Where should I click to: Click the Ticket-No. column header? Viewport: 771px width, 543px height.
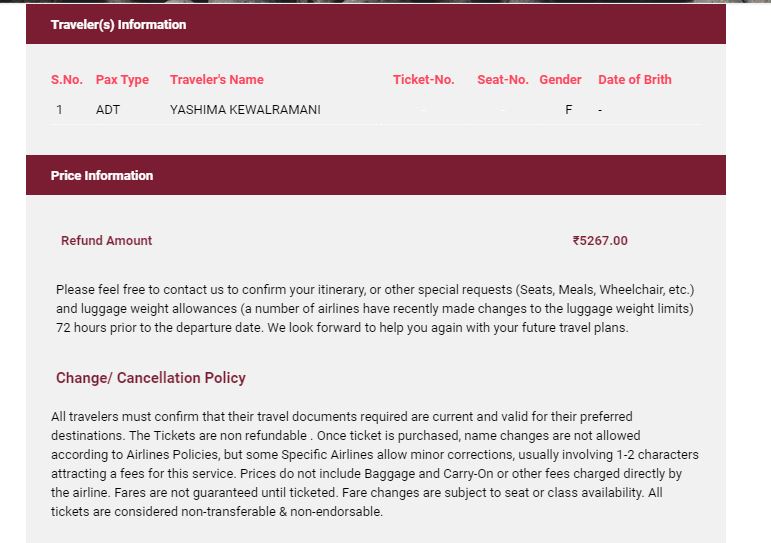coord(423,80)
